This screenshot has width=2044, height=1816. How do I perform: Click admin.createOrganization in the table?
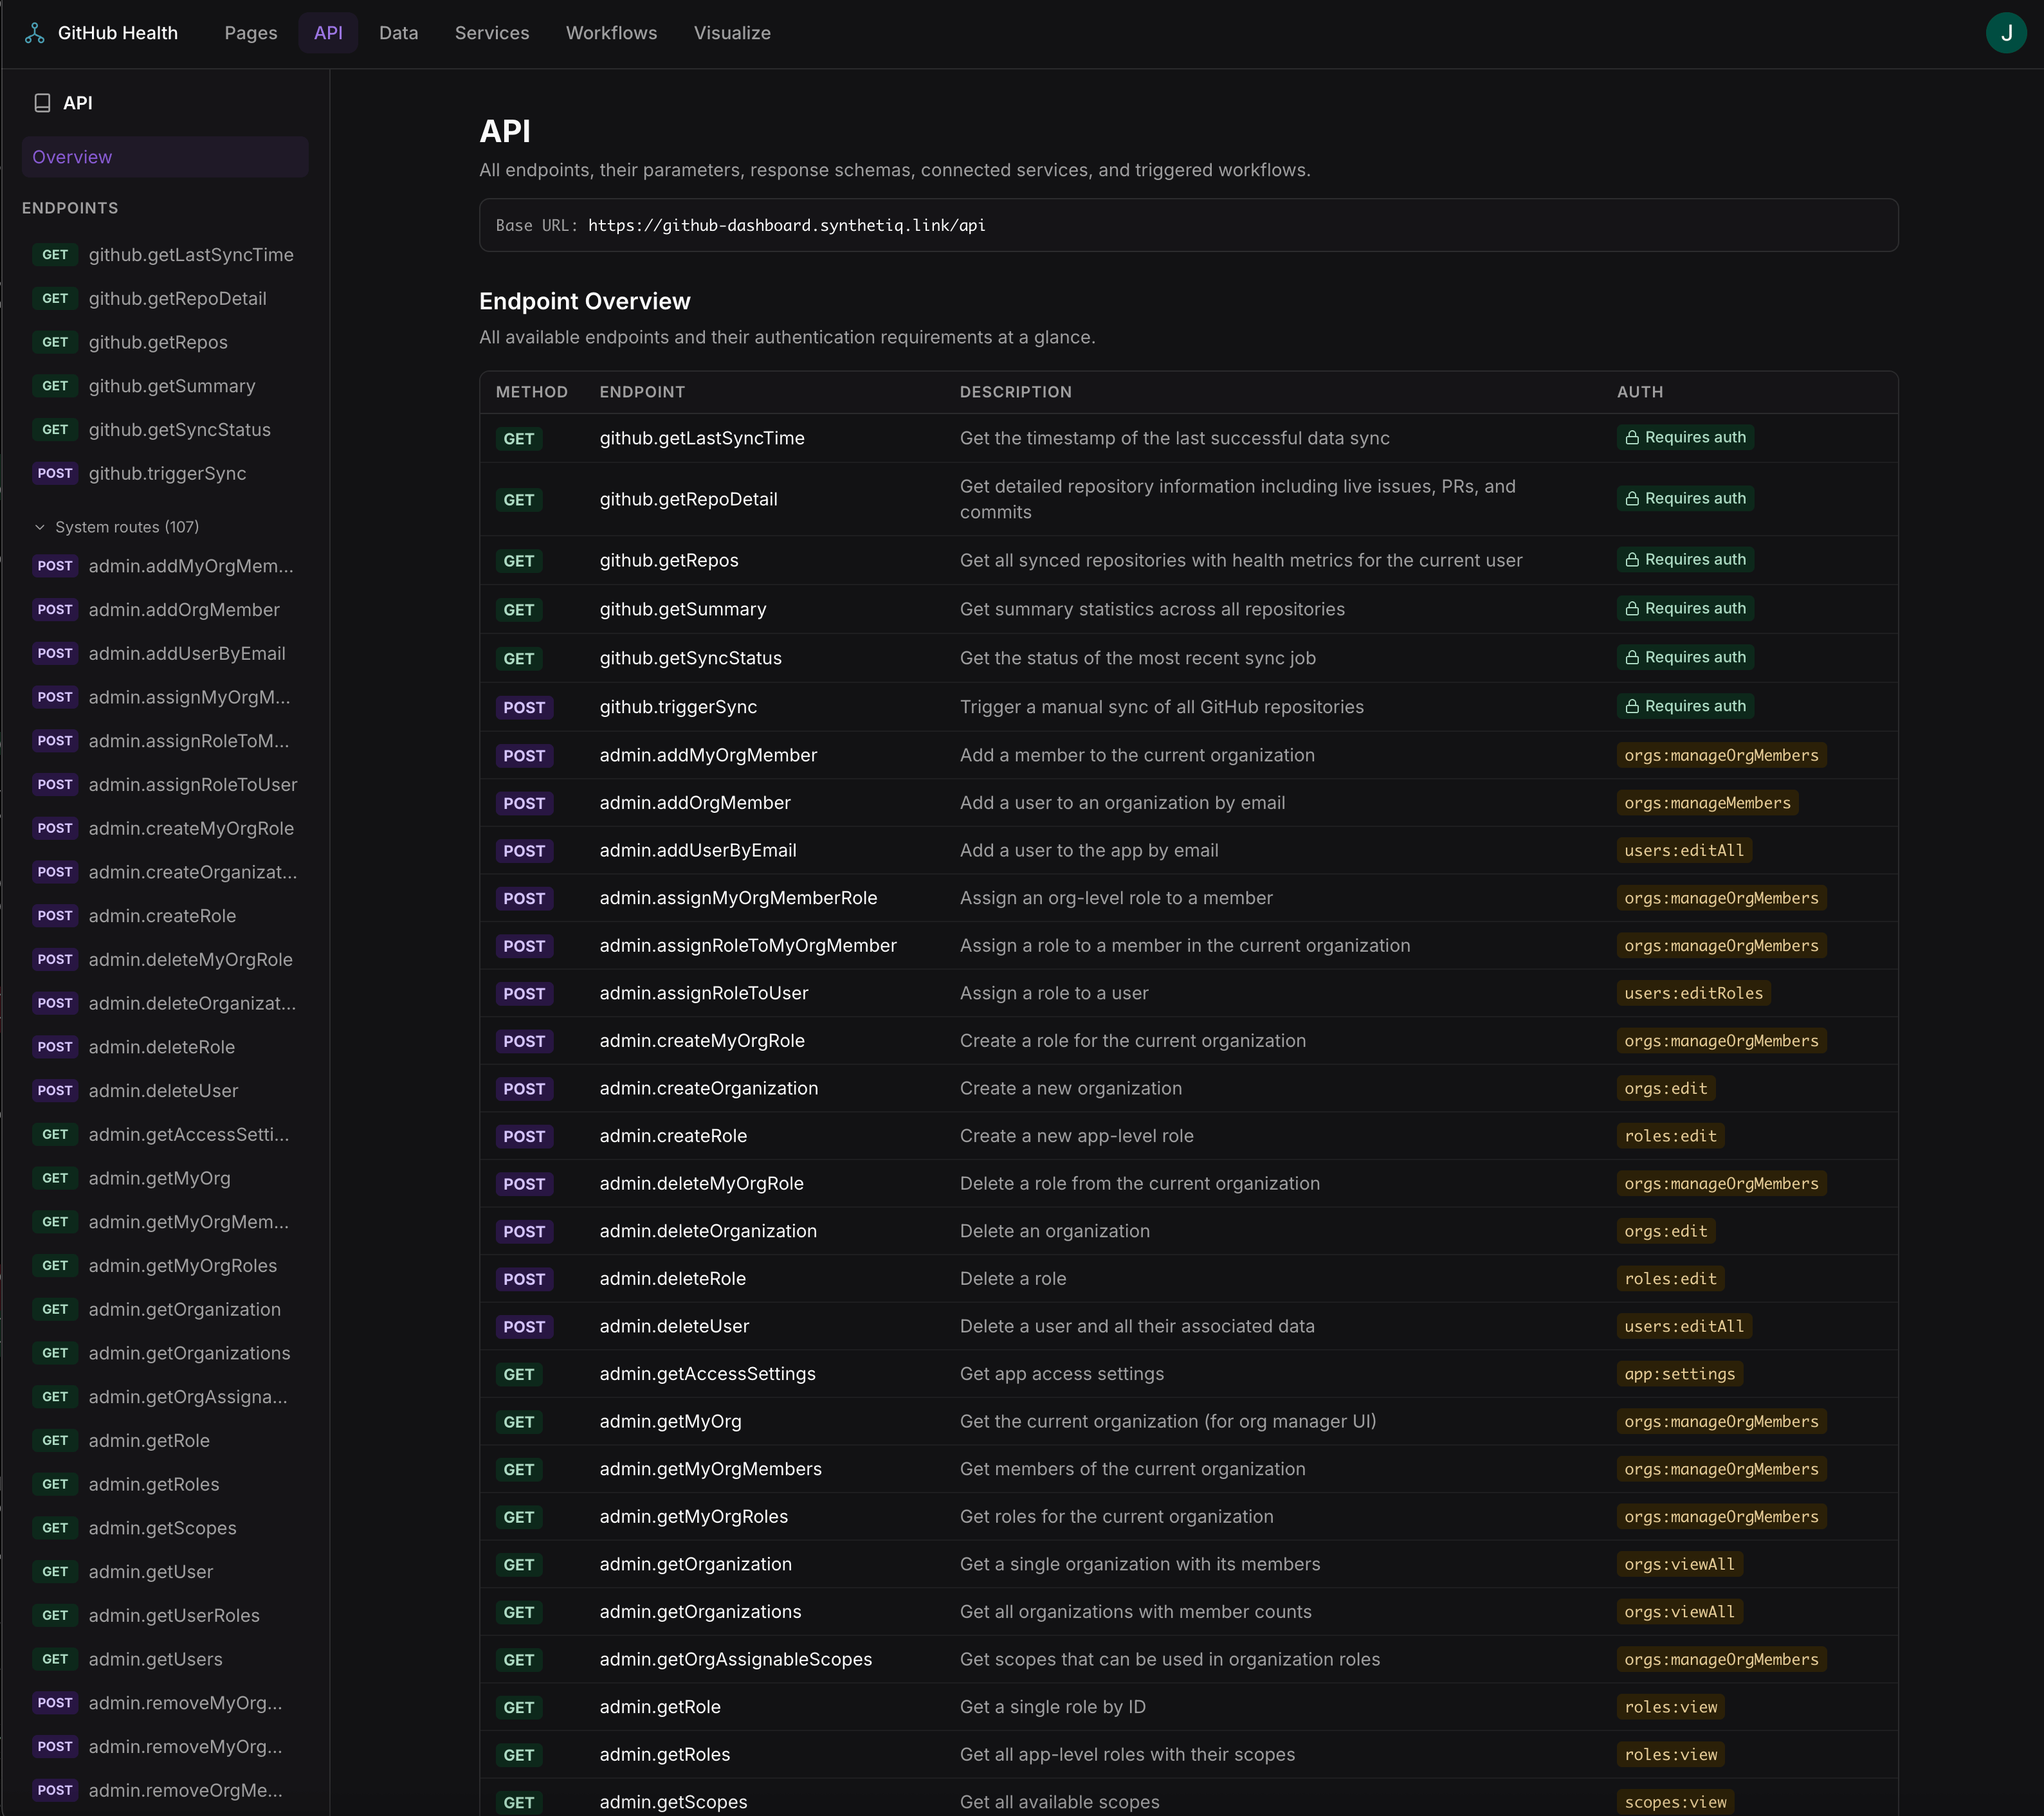[x=709, y=1088]
